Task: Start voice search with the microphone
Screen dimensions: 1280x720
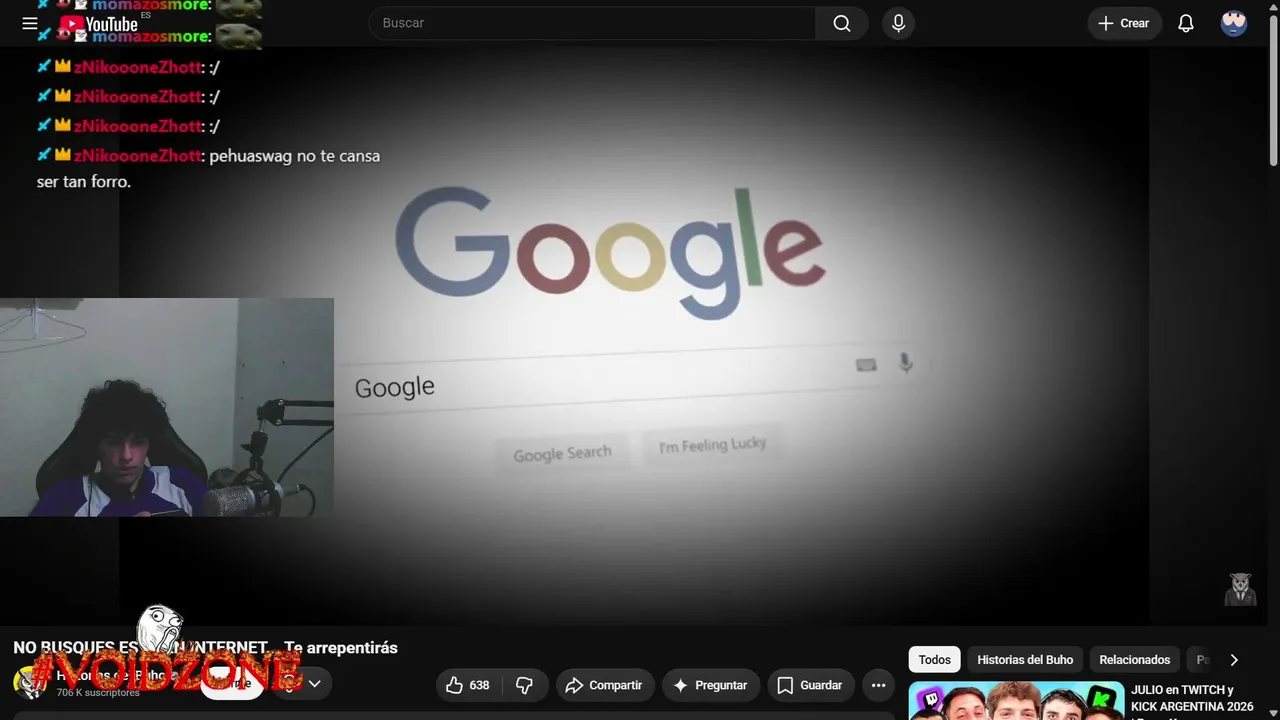Action: pyautogui.click(x=898, y=23)
